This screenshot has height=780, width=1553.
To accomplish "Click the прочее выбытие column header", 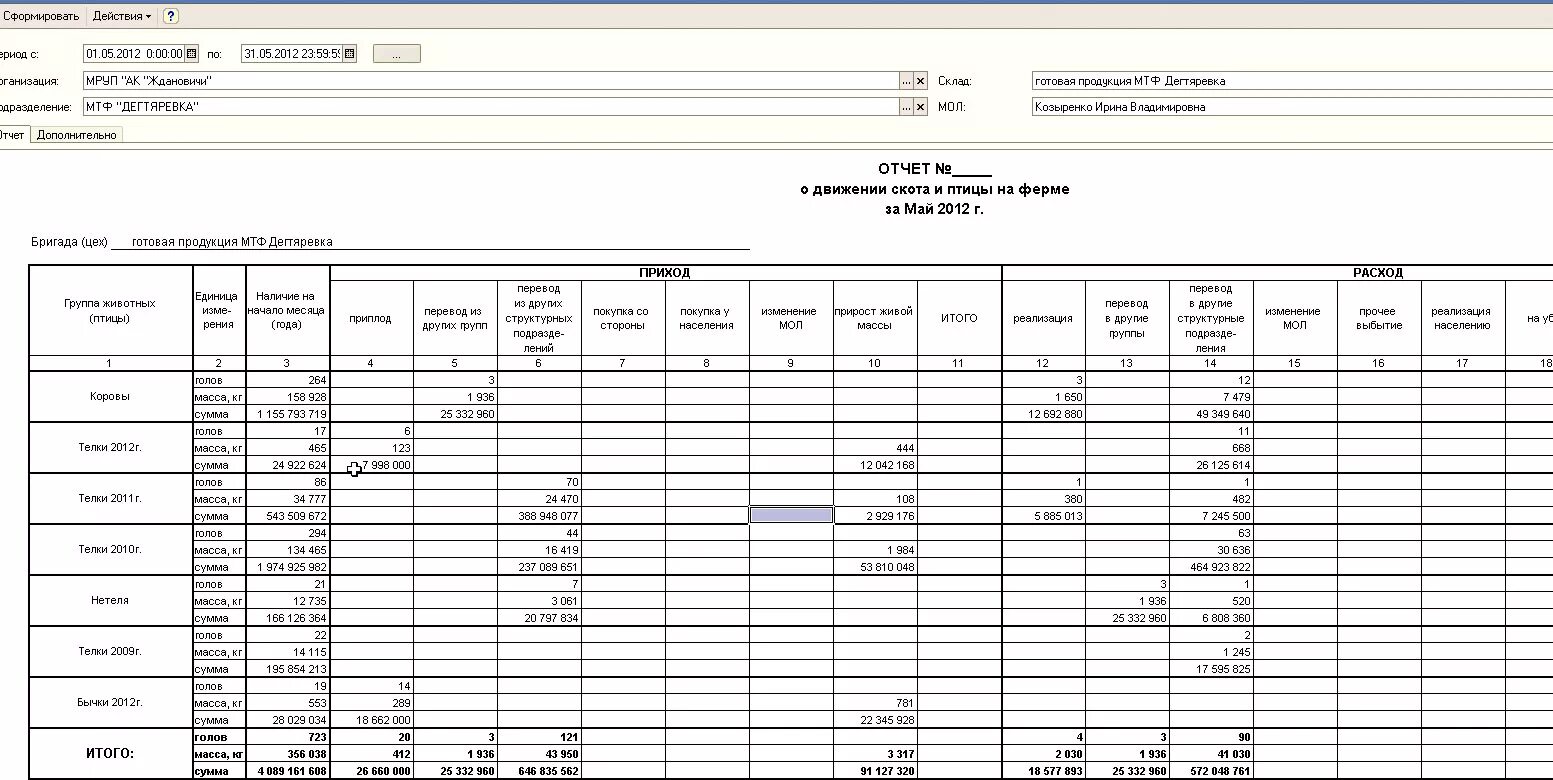I will pos(1378,318).
